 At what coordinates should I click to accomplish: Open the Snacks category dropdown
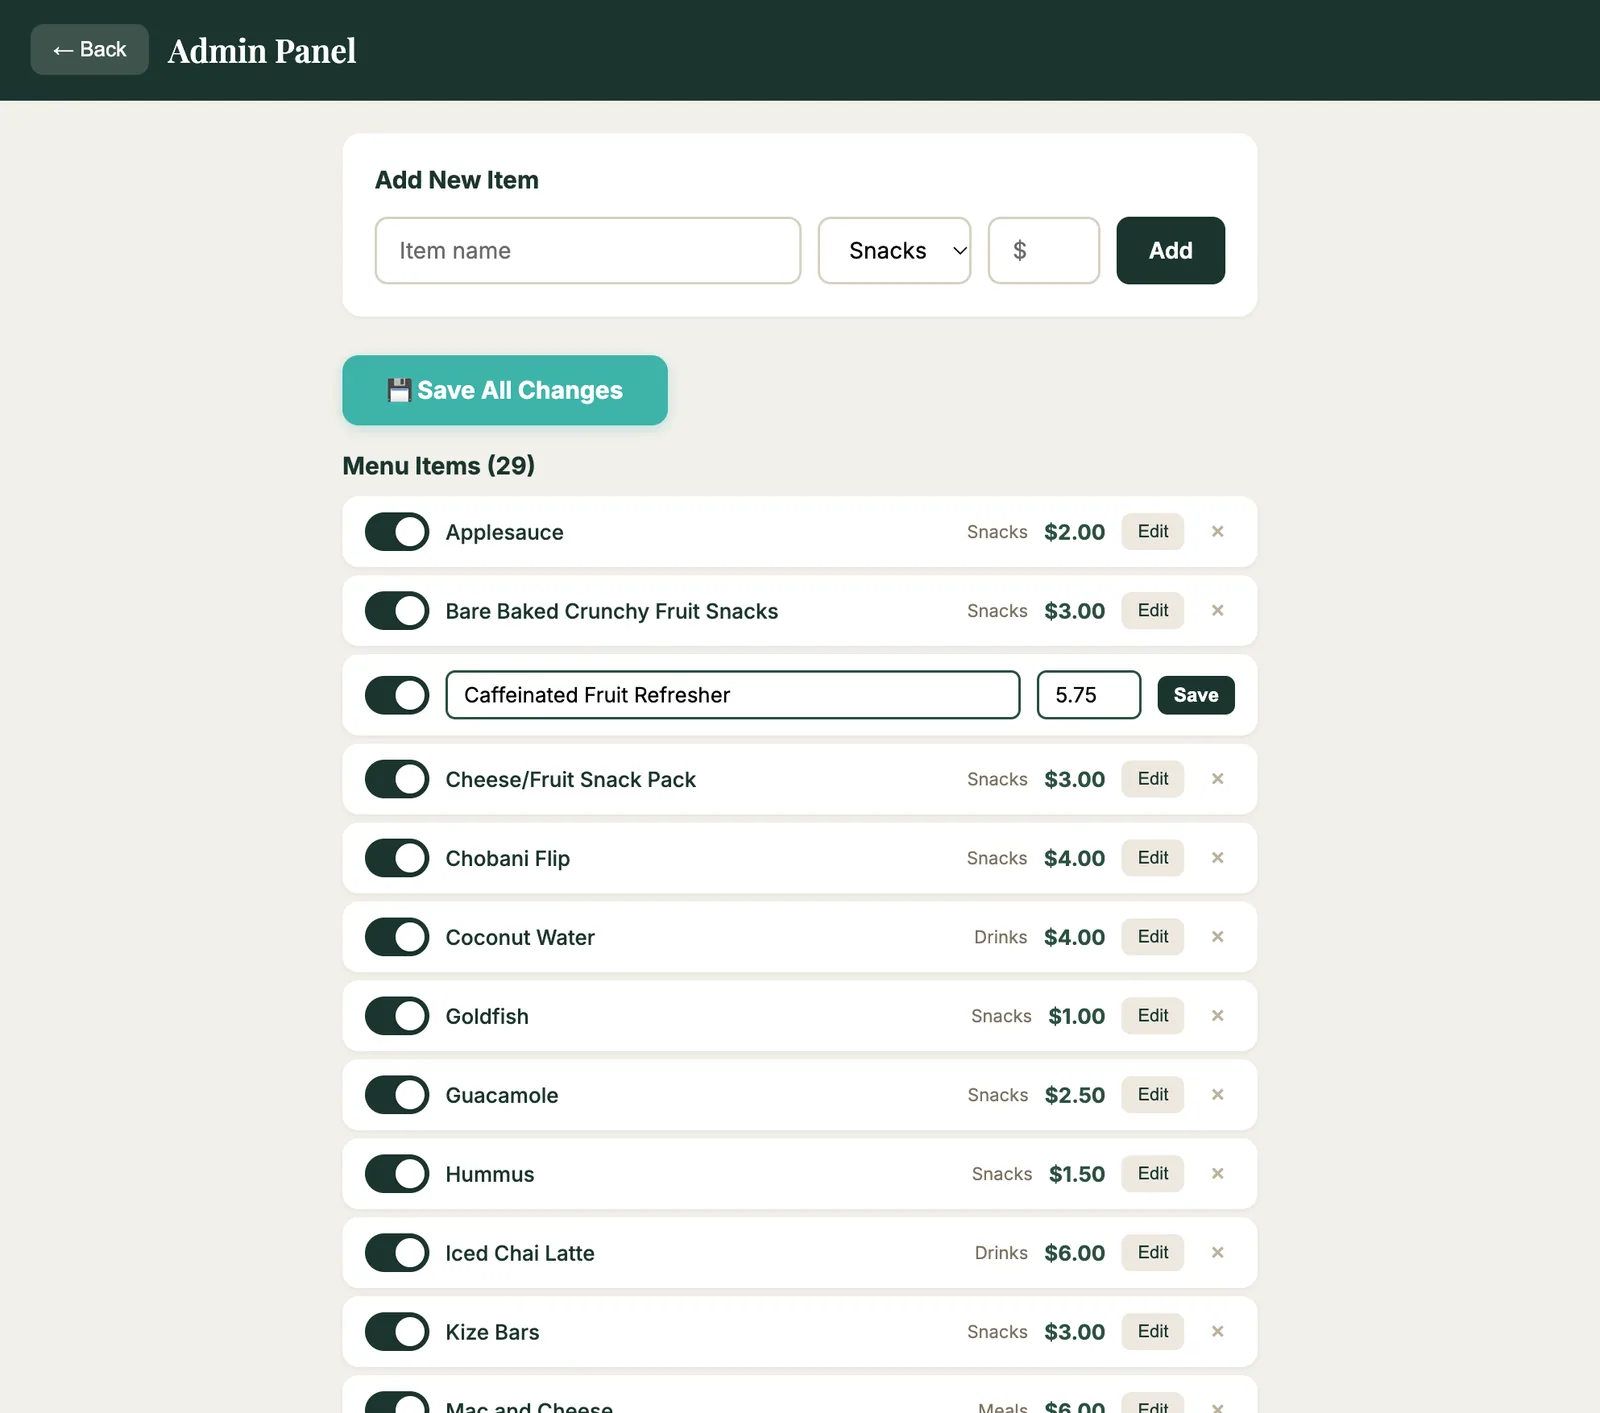pyautogui.click(x=895, y=251)
